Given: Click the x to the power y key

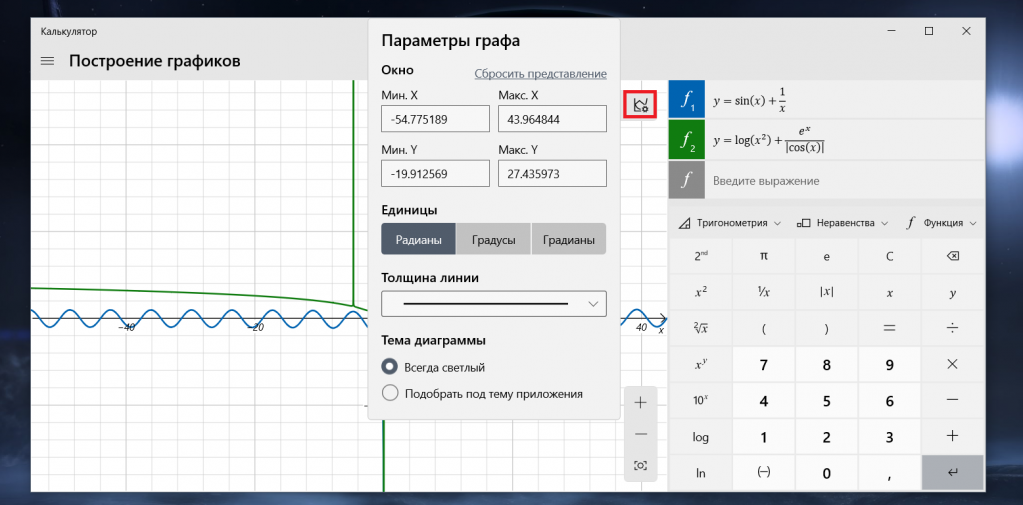Looking at the screenshot, I should pos(701,365).
